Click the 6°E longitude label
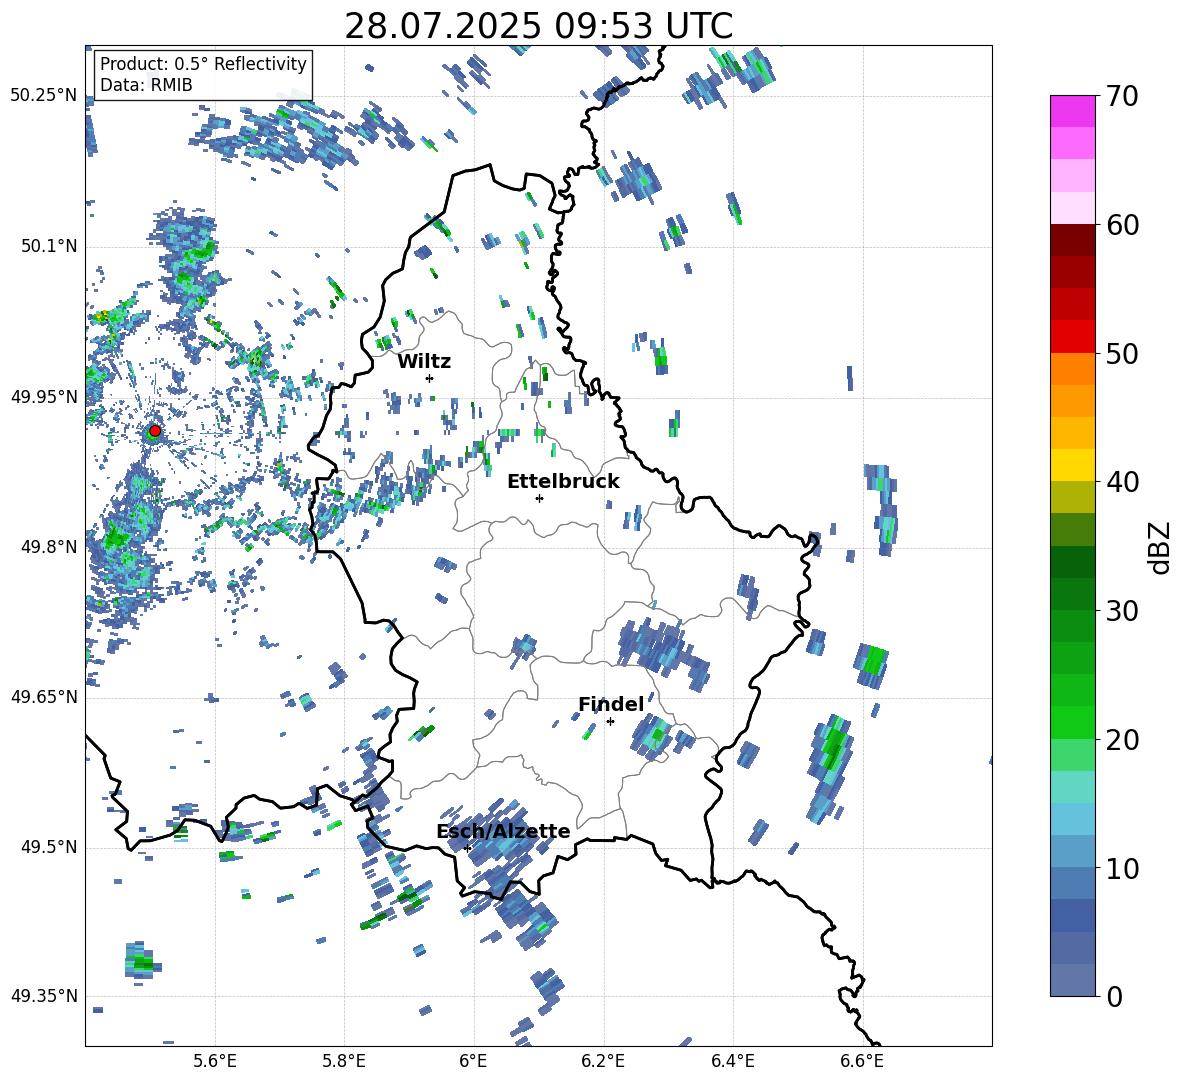 tap(473, 1061)
